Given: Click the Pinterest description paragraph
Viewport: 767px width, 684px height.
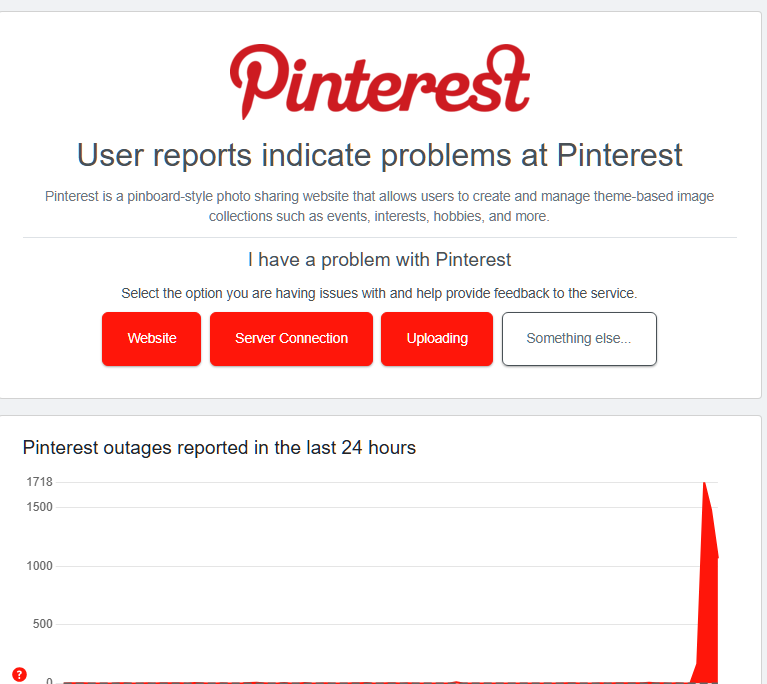Looking at the screenshot, I should coord(380,206).
